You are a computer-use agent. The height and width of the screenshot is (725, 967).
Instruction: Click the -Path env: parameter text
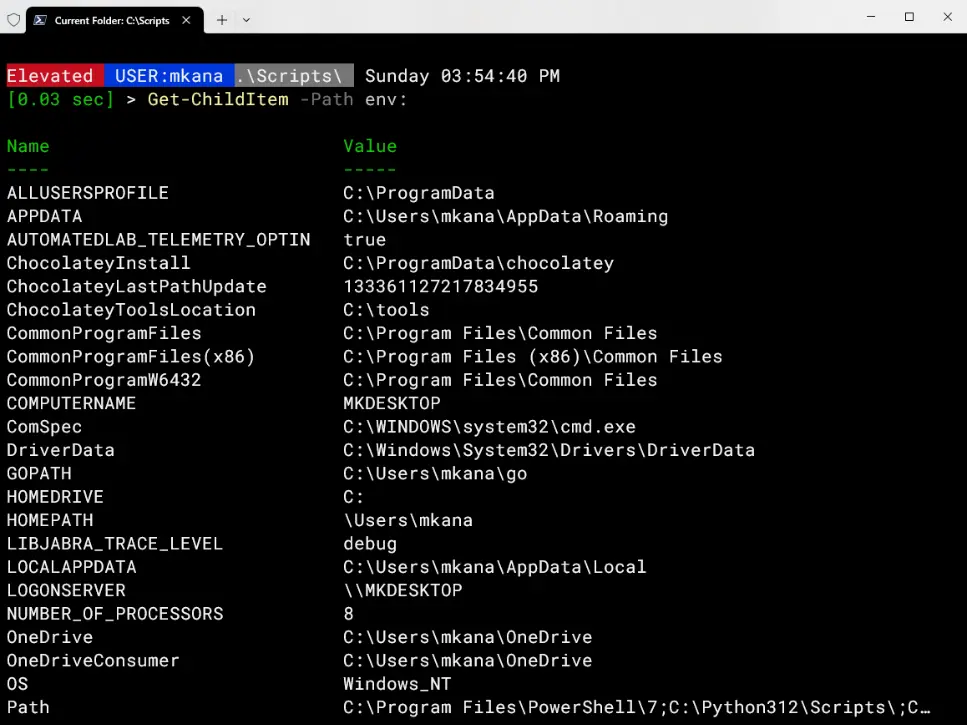click(x=350, y=99)
